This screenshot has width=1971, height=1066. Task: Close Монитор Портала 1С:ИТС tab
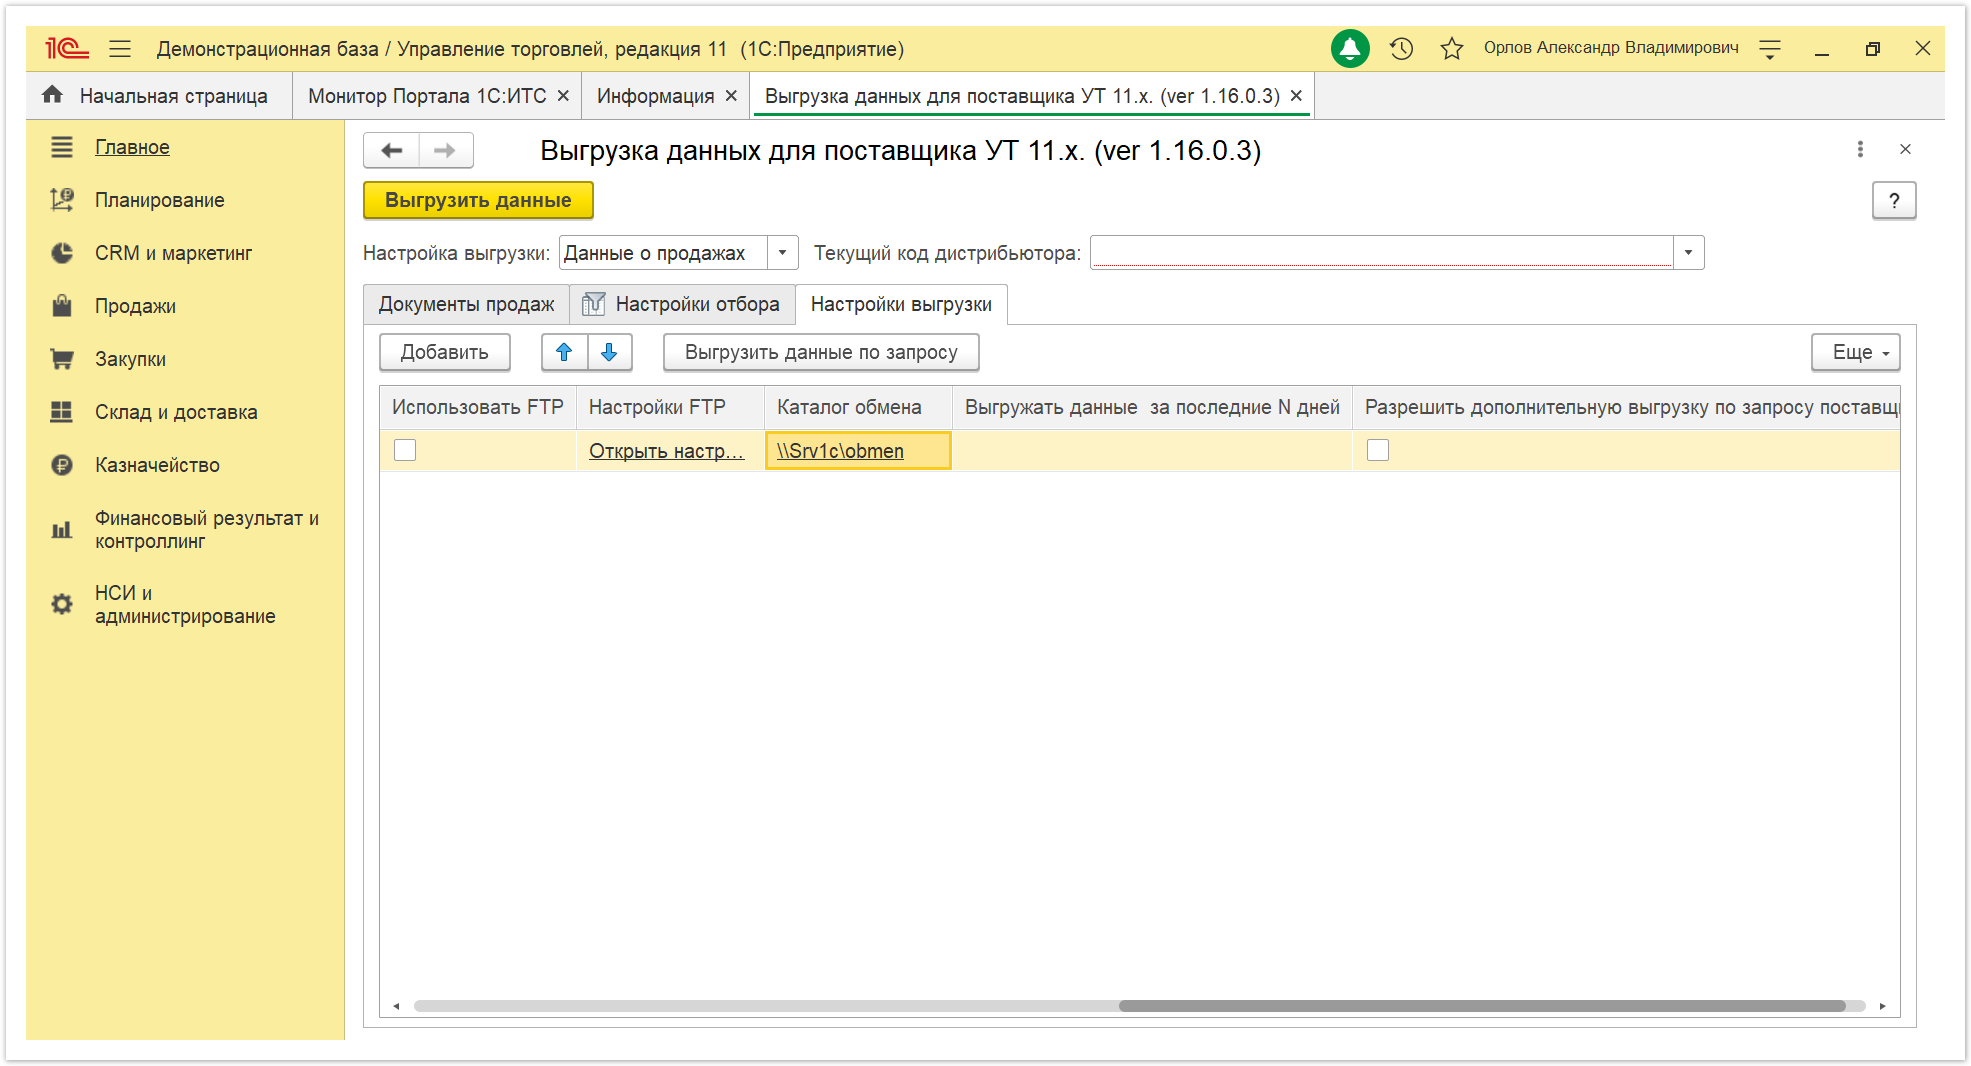(563, 96)
